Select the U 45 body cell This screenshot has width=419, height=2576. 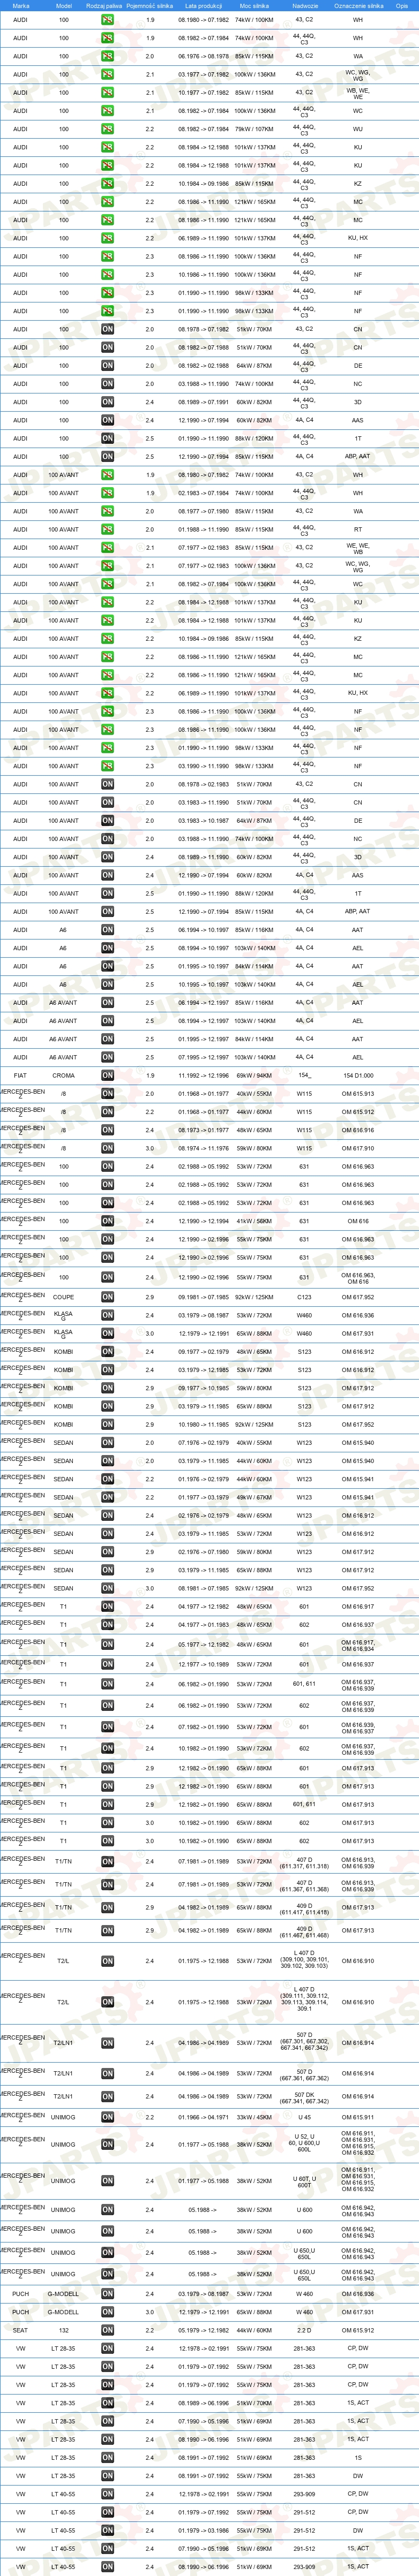[304, 2117]
